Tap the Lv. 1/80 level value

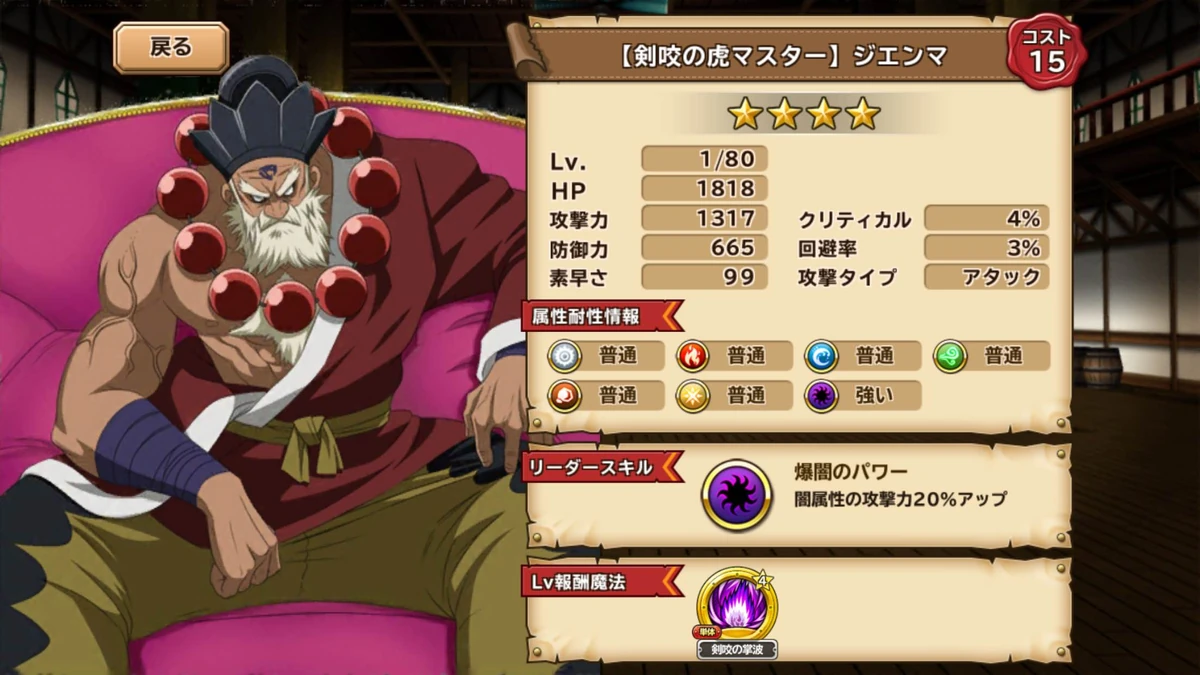click(x=704, y=158)
